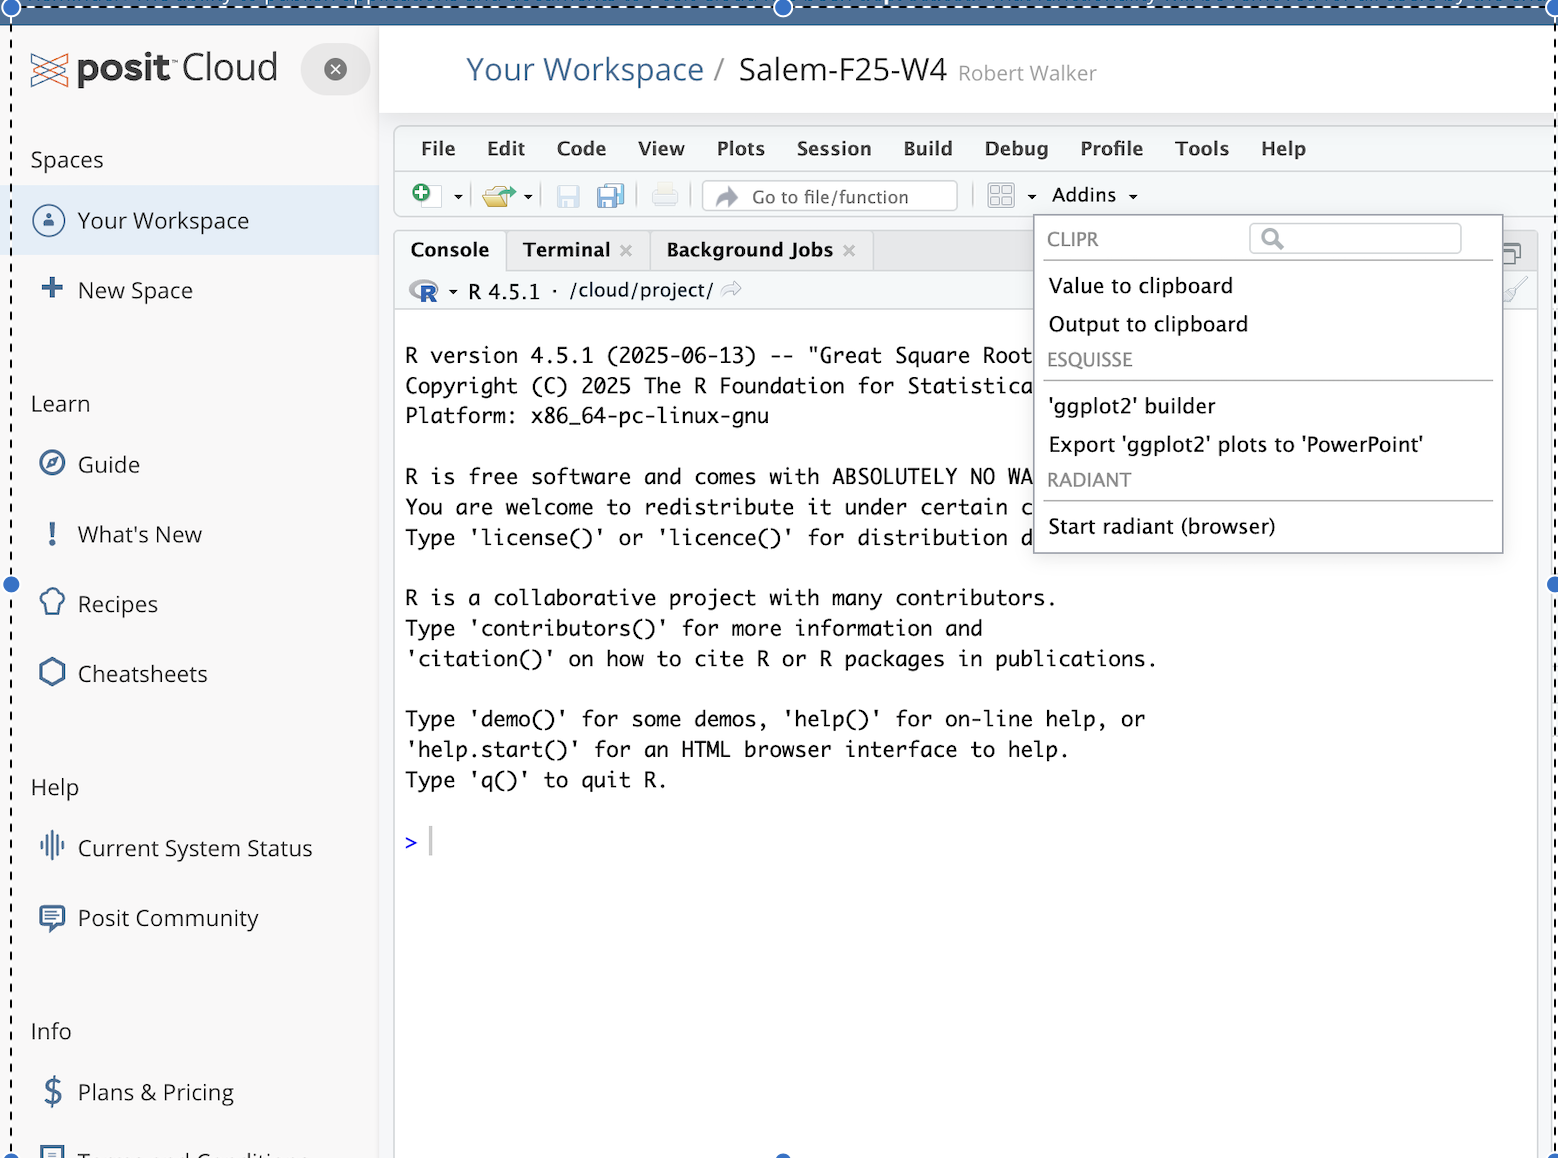Switch to the Background Jobs tab
Screen dimensions: 1558x1158
click(x=749, y=250)
